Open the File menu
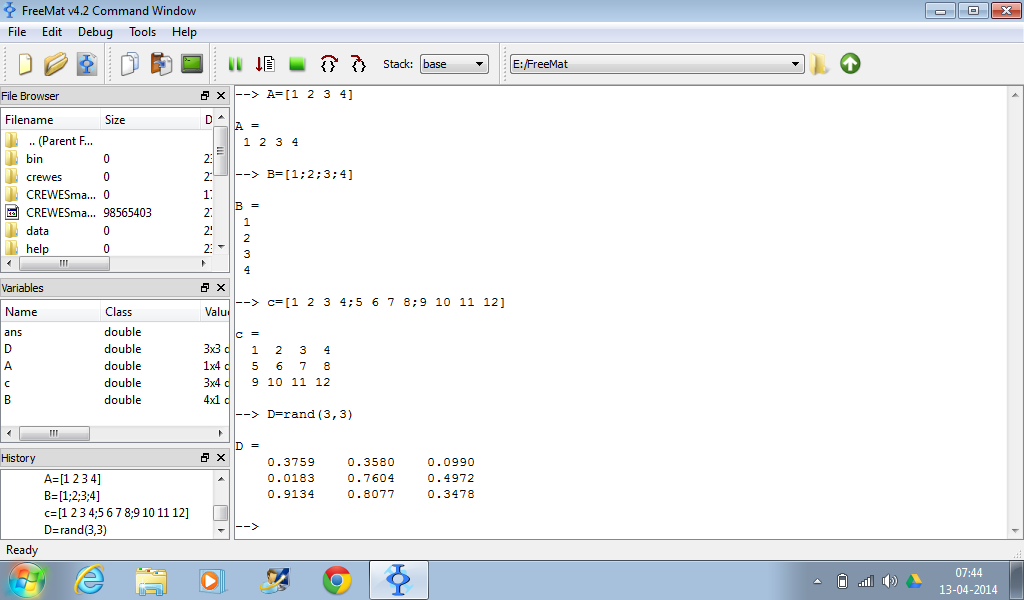This screenshot has width=1024, height=600. point(17,32)
